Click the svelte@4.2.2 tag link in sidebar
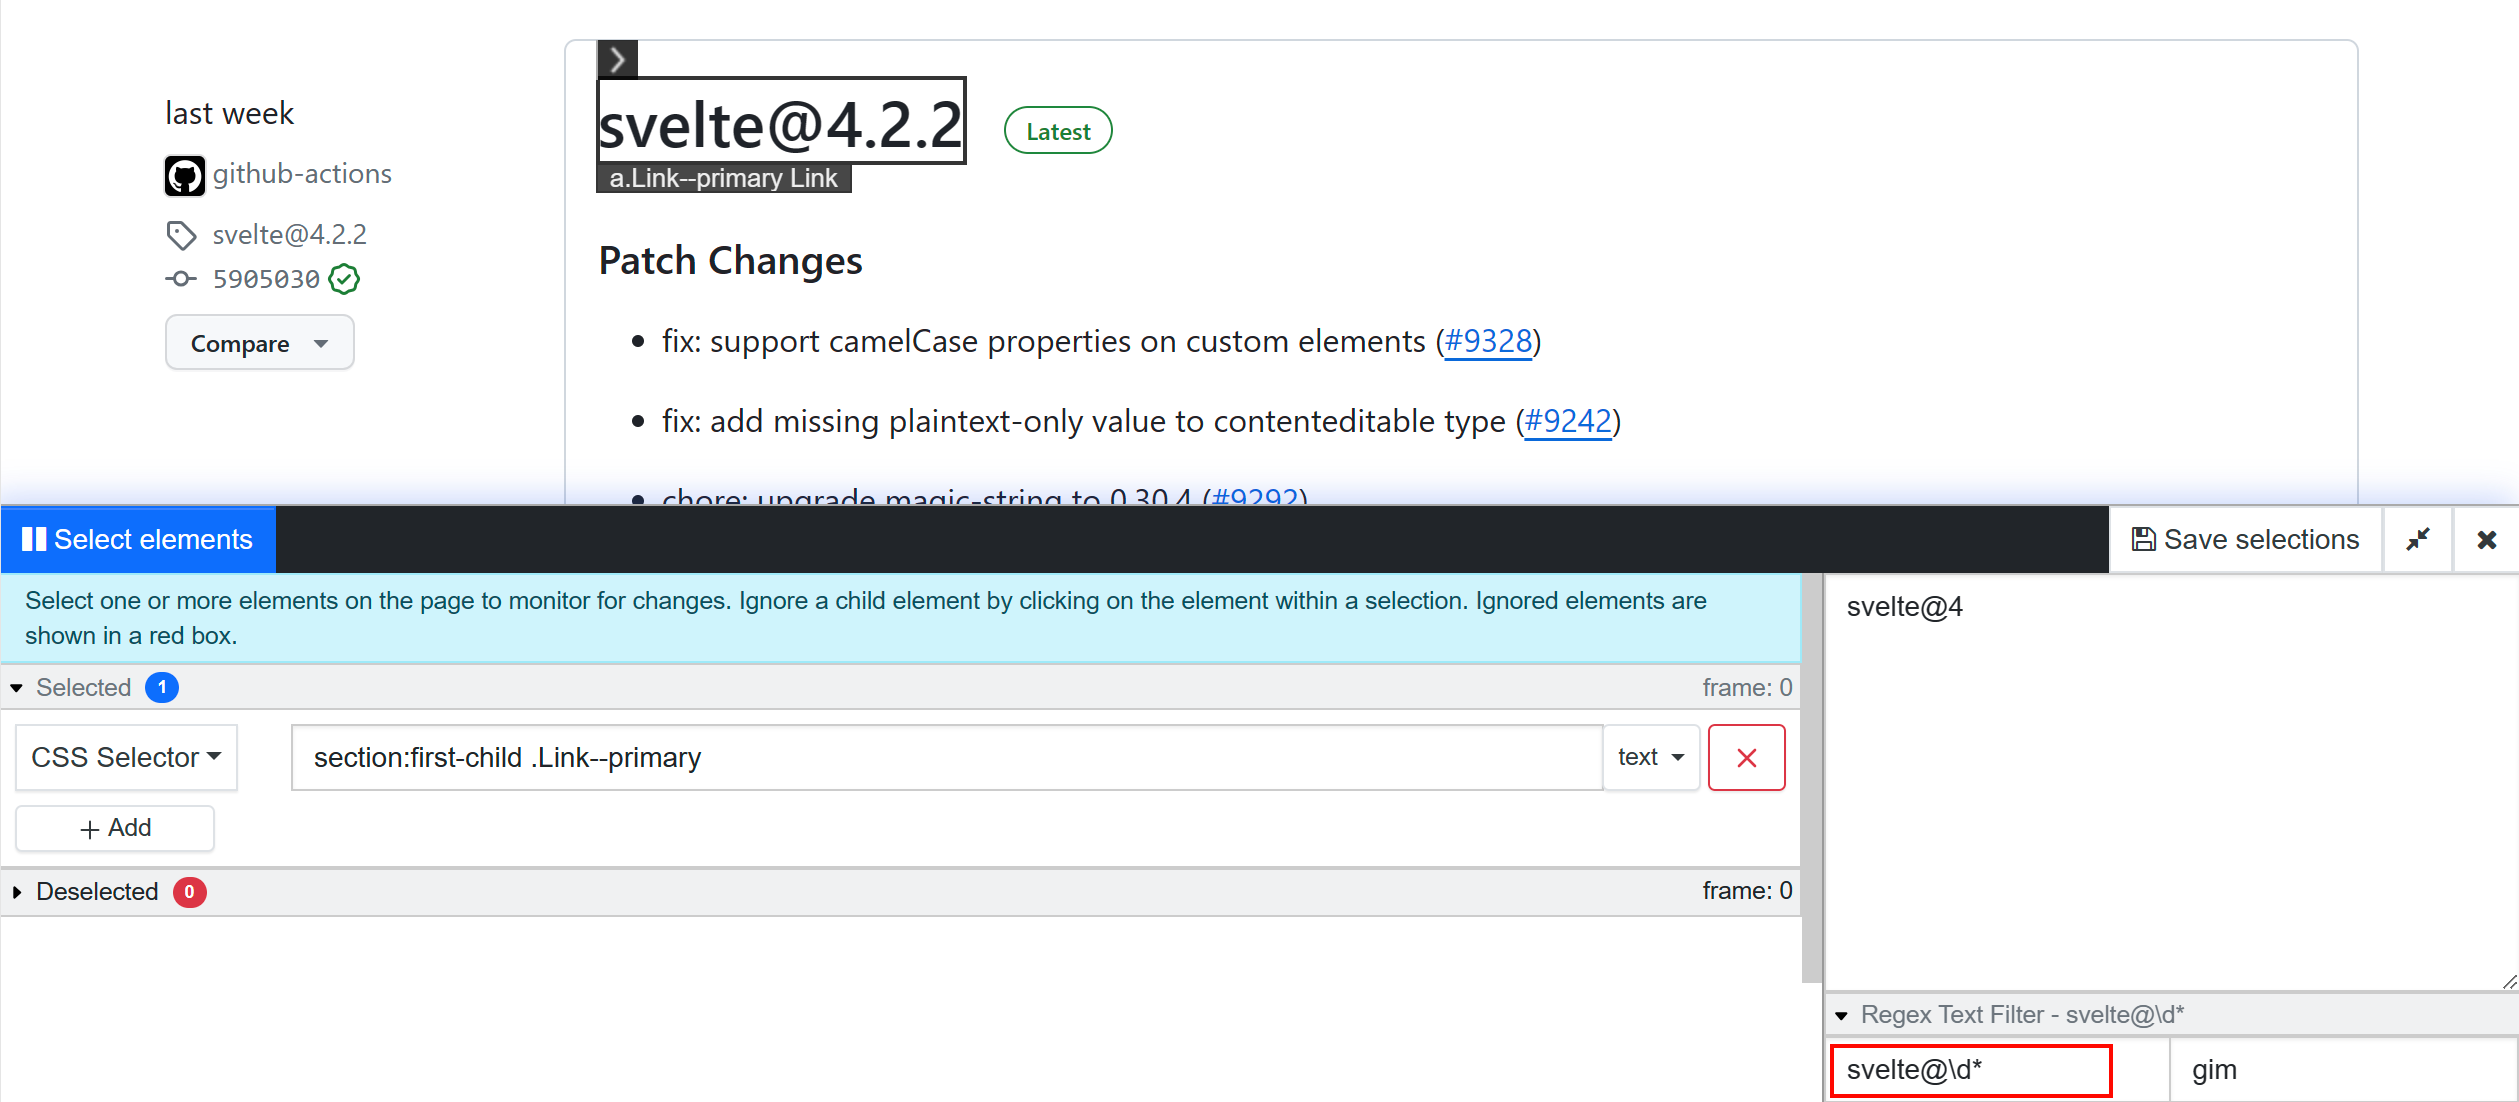The width and height of the screenshot is (2519, 1102). pyautogui.click(x=290, y=235)
